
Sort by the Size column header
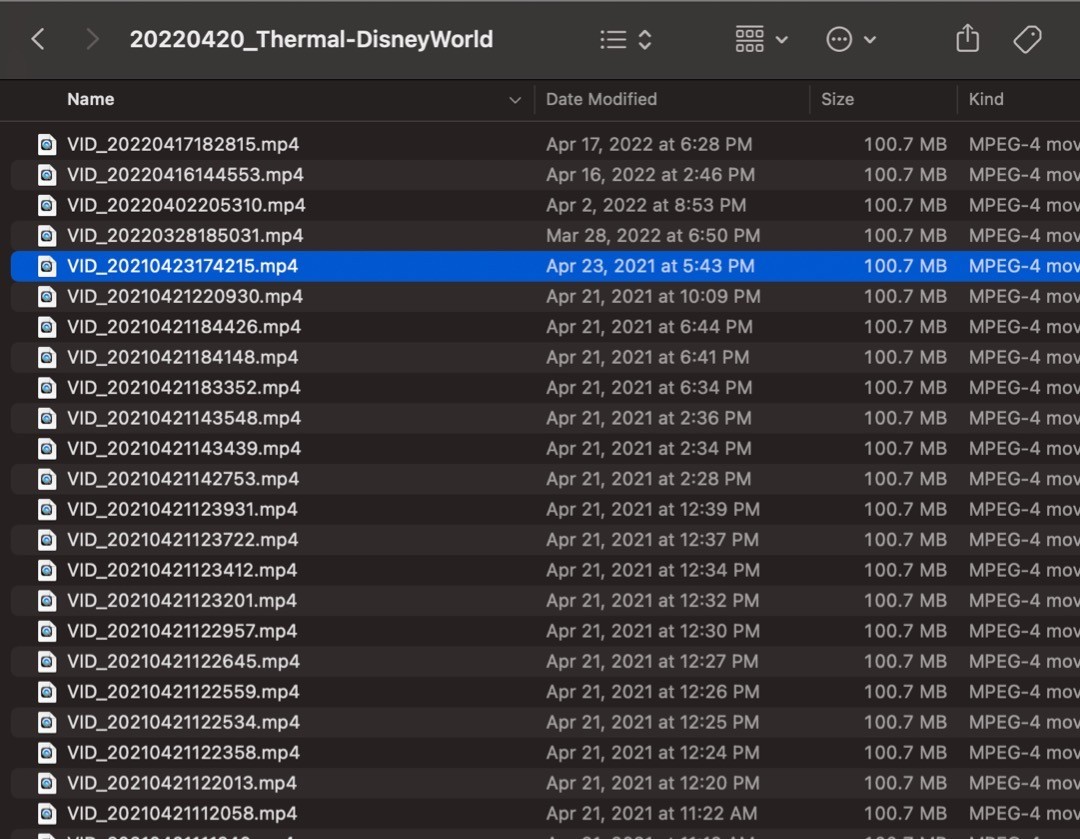(x=838, y=99)
